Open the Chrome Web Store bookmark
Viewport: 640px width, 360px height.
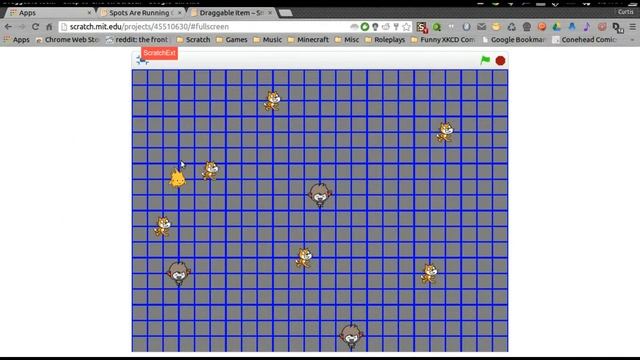point(67,40)
